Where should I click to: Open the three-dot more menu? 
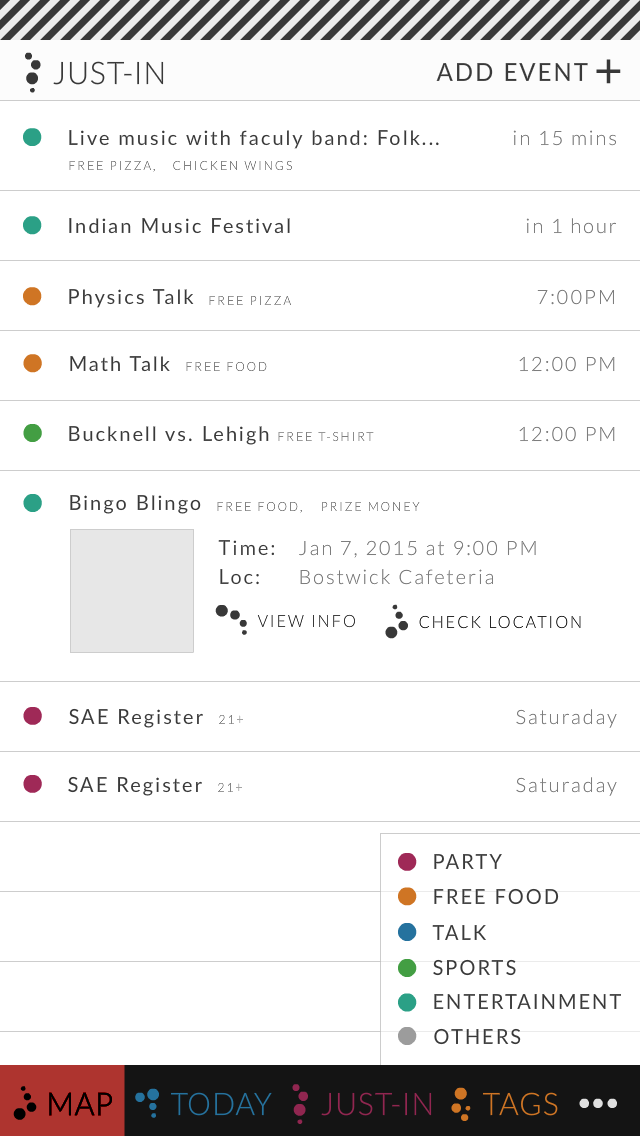point(598,1103)
